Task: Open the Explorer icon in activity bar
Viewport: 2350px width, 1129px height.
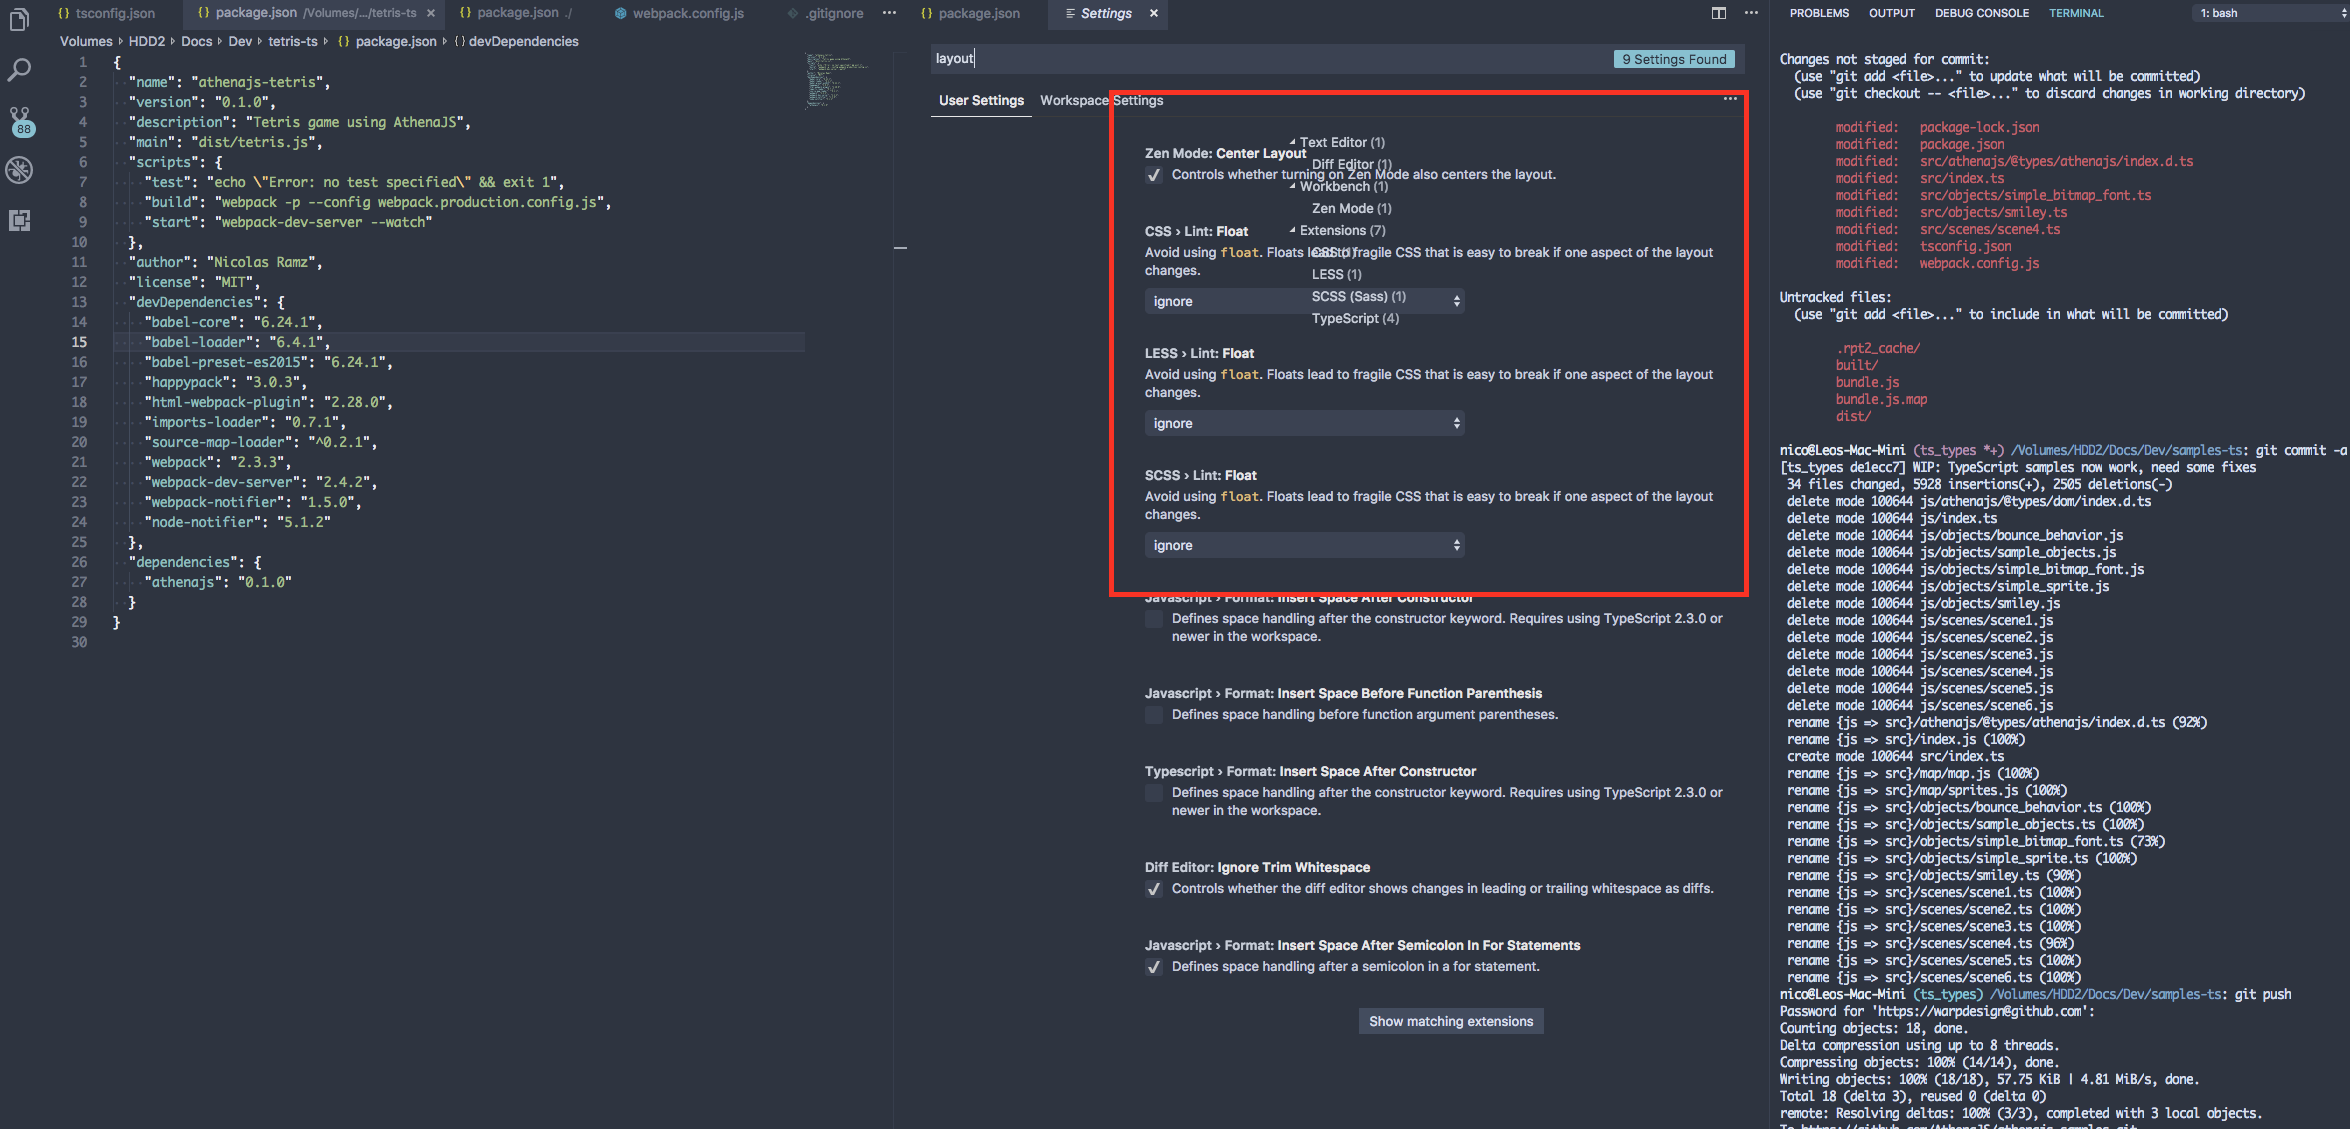Action: (x=19, y=20)
